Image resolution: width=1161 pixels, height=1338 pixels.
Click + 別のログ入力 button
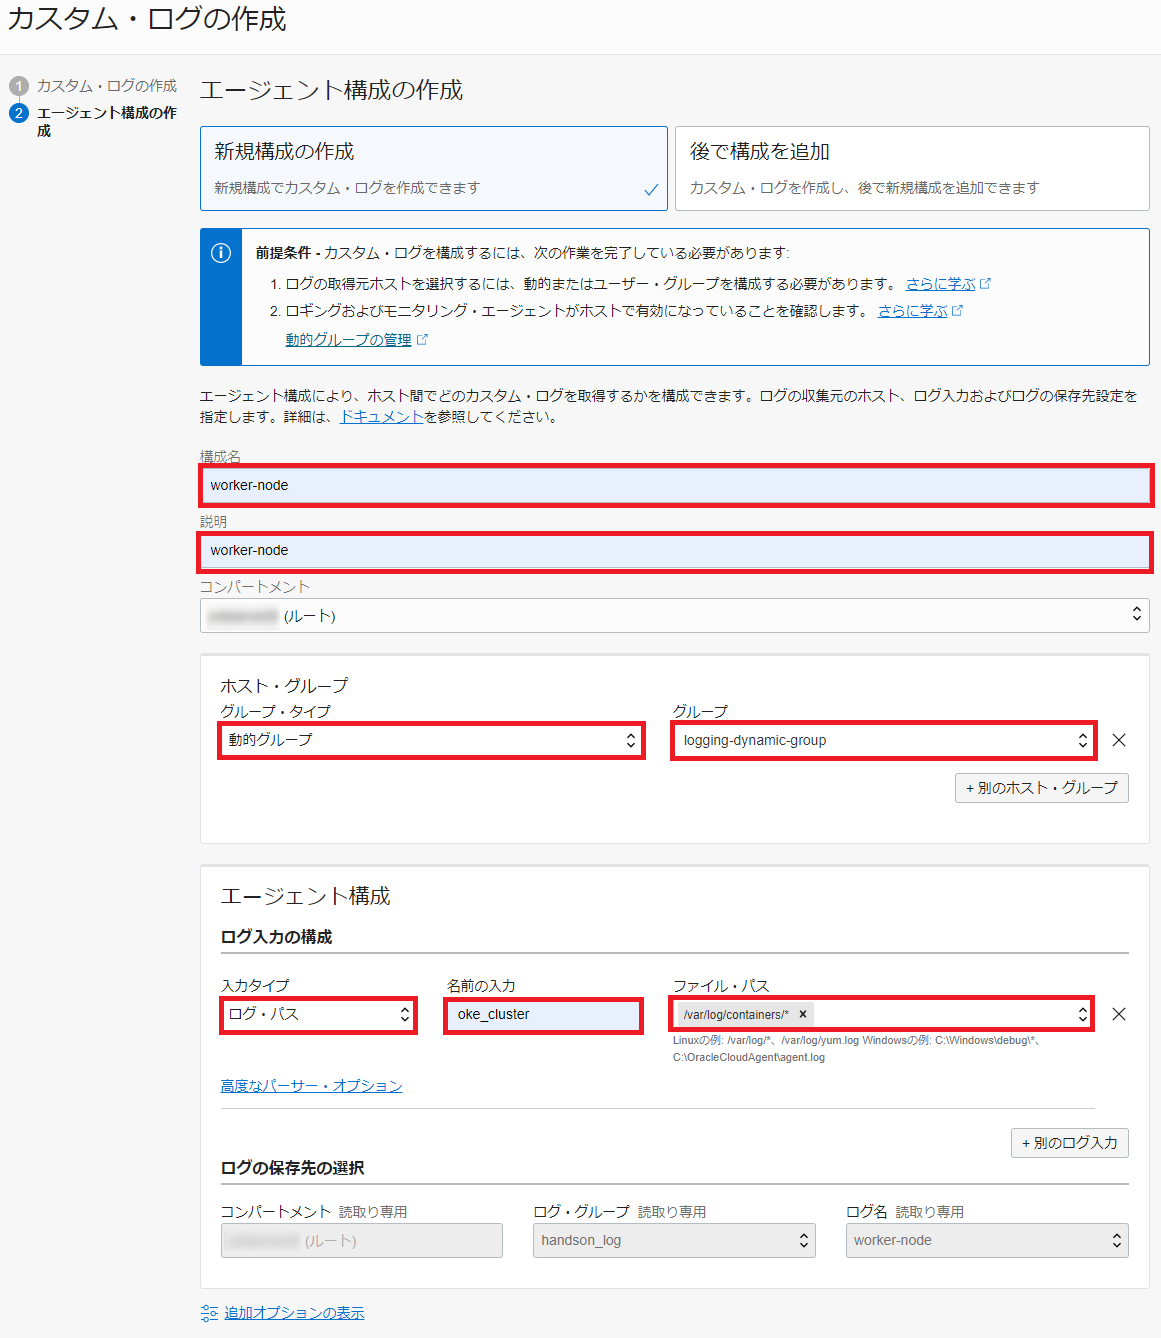pyautogui.click(x=1069, y=1143)
